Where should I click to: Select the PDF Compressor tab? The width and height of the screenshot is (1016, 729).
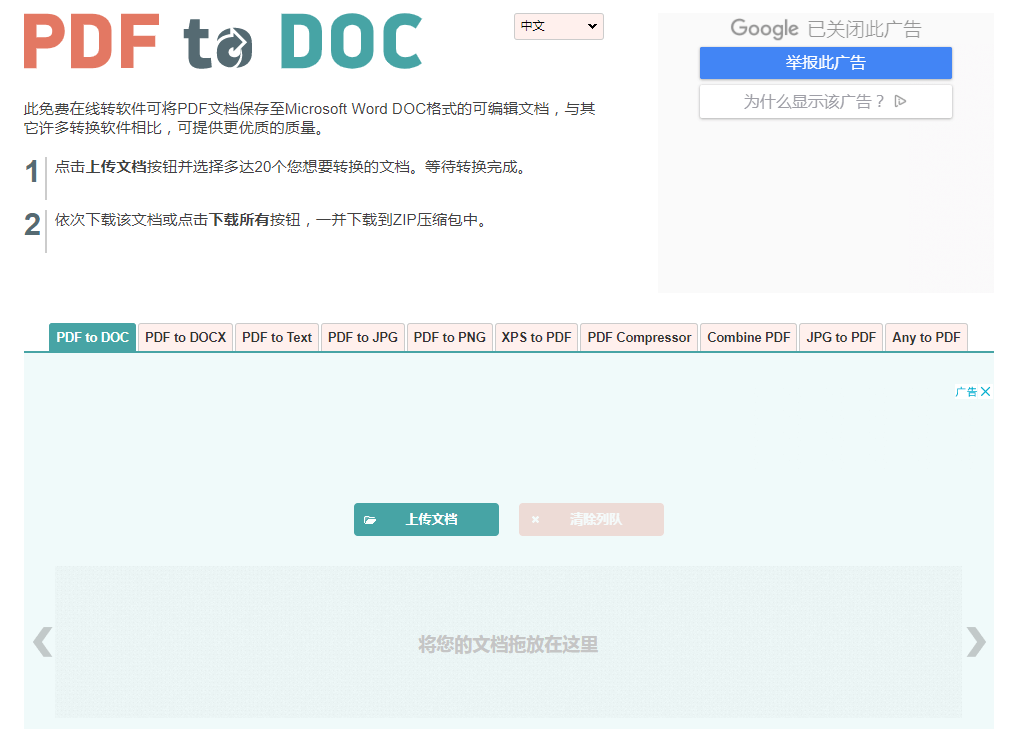640,337
